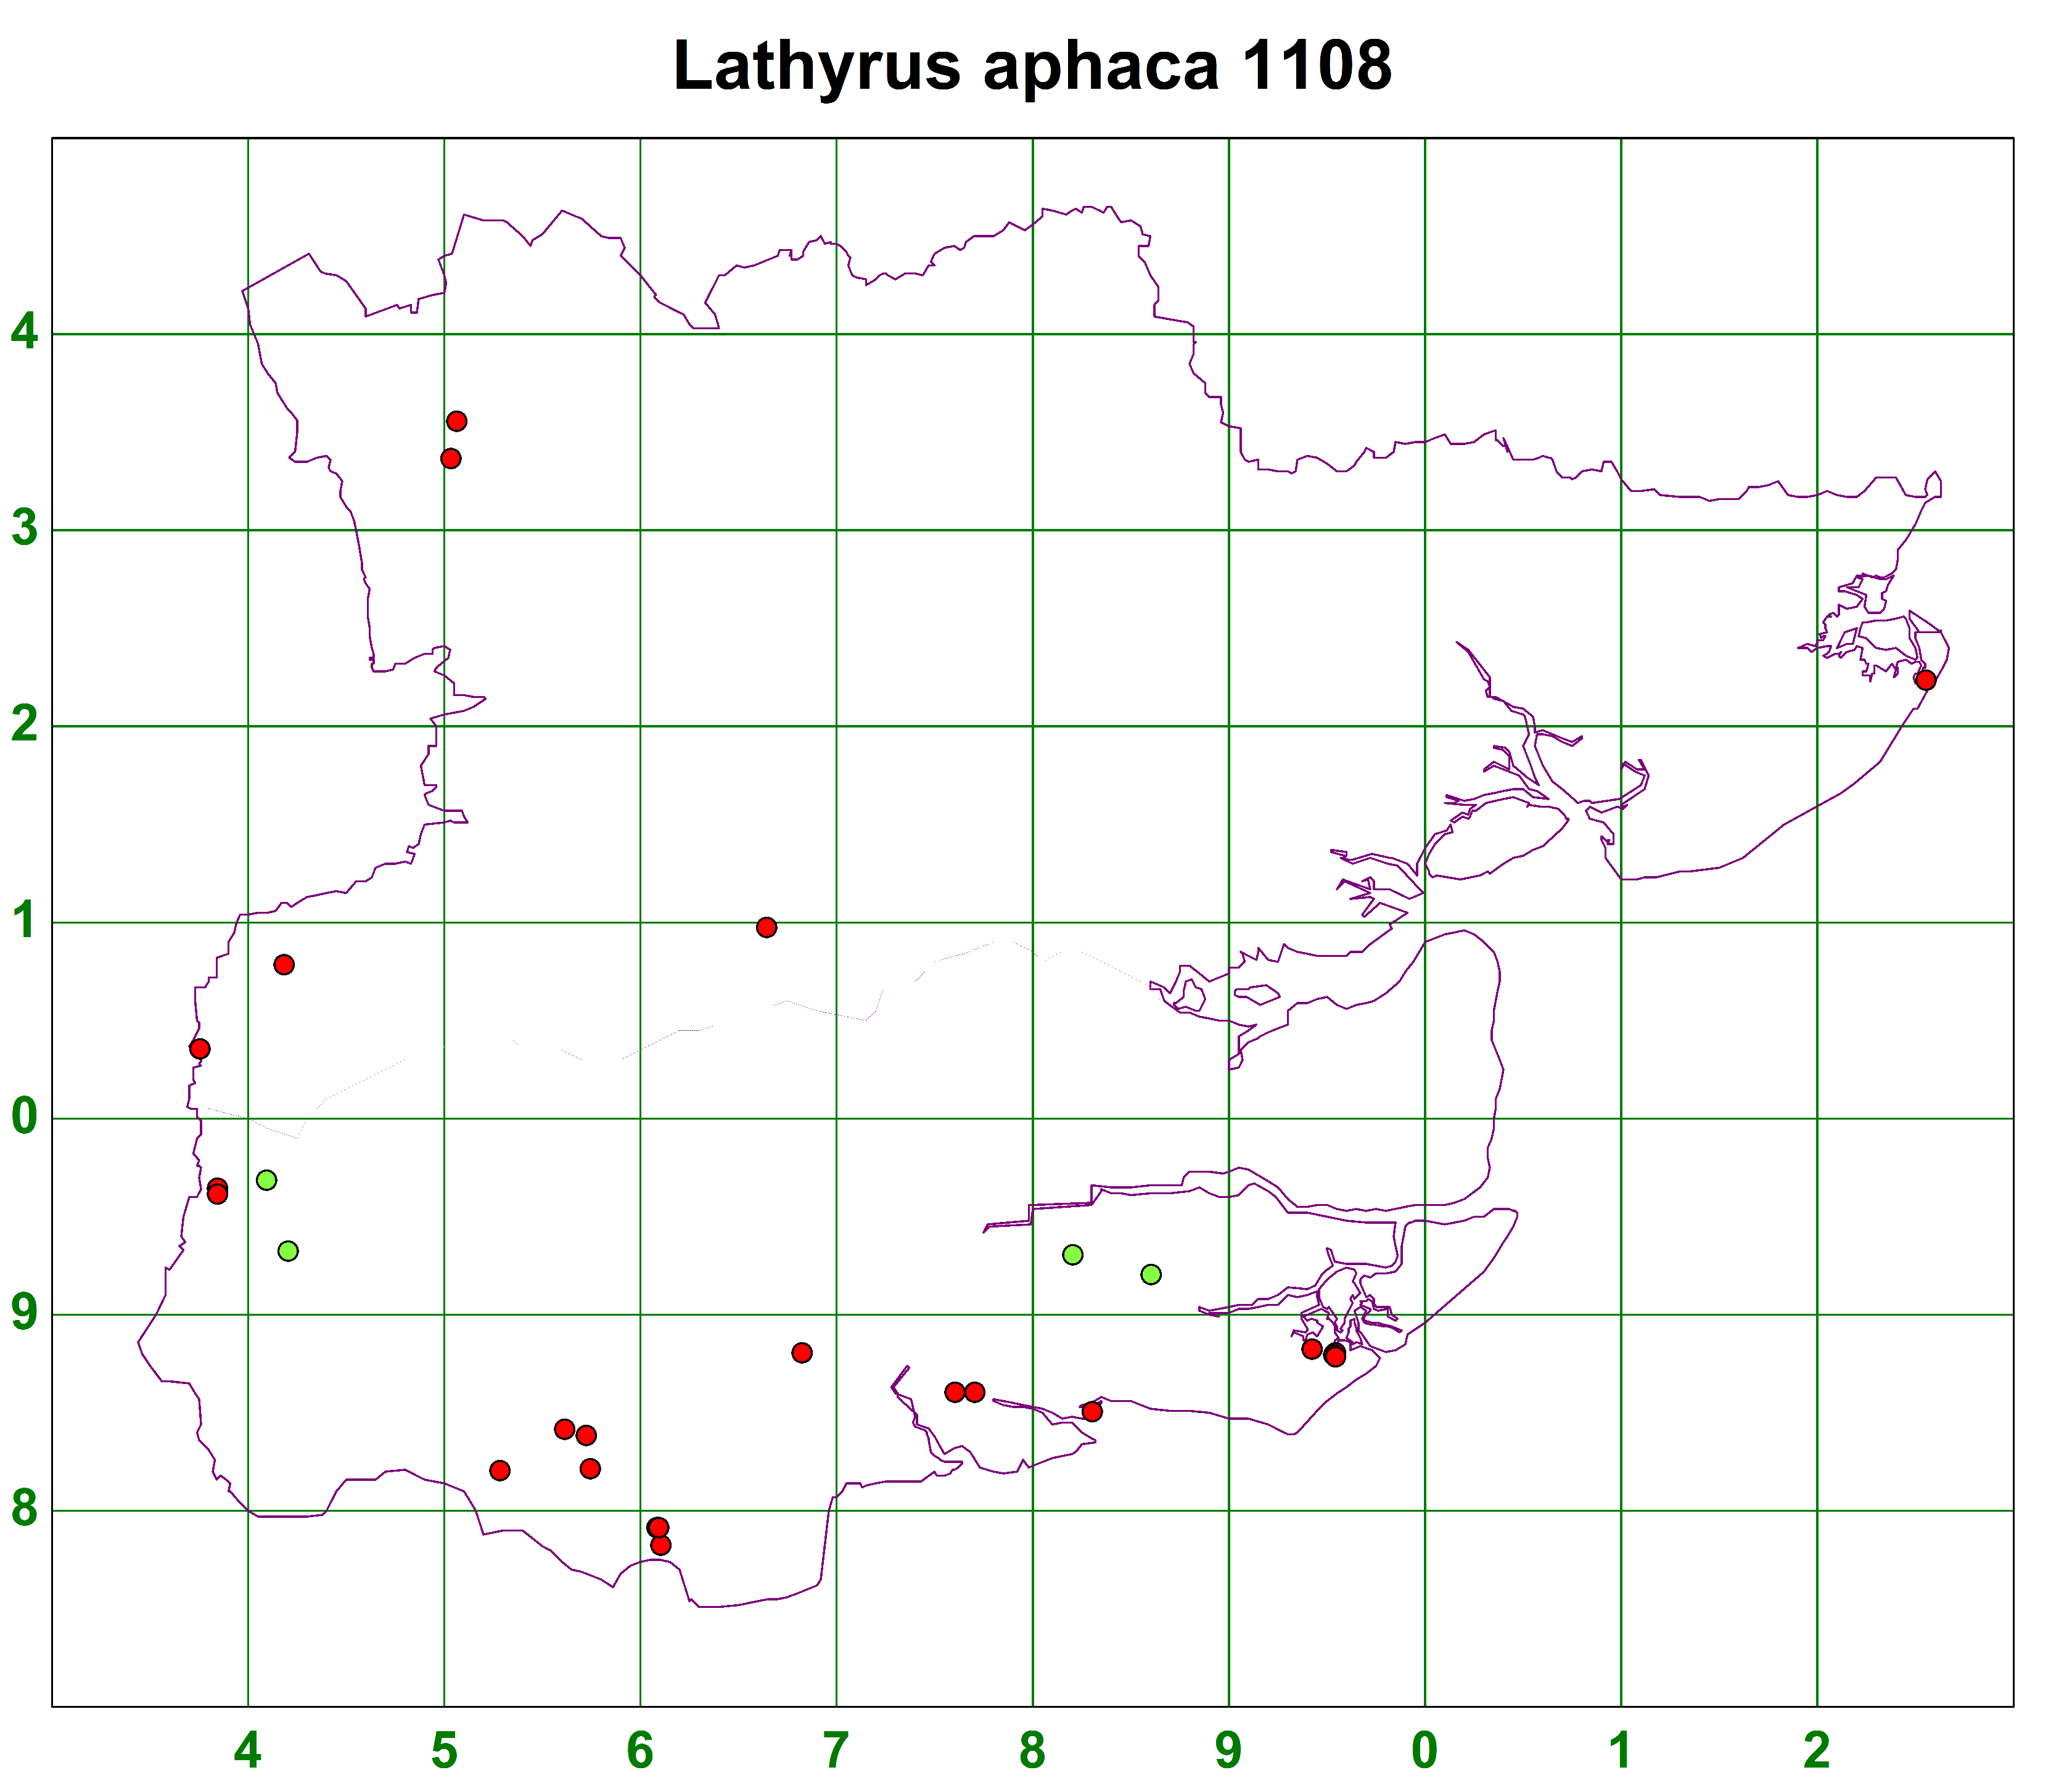Click the southernmost red dot on the map

tap(661, 1545)
